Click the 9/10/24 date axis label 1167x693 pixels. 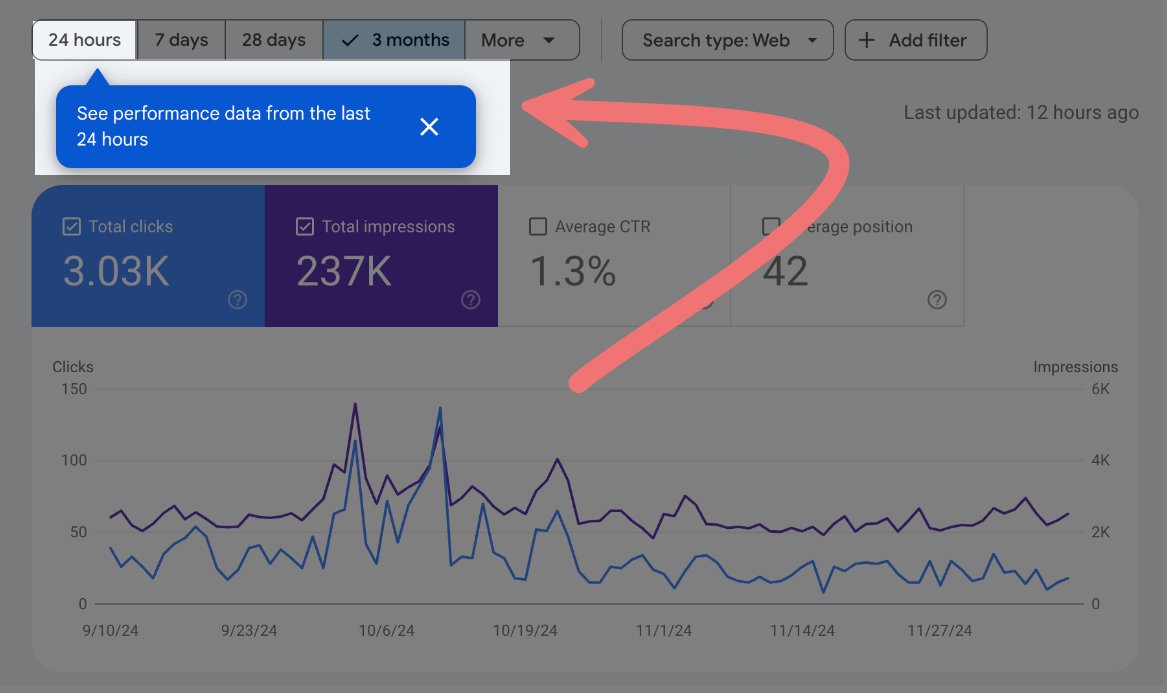pyautogui.click(x=110, y=630)
